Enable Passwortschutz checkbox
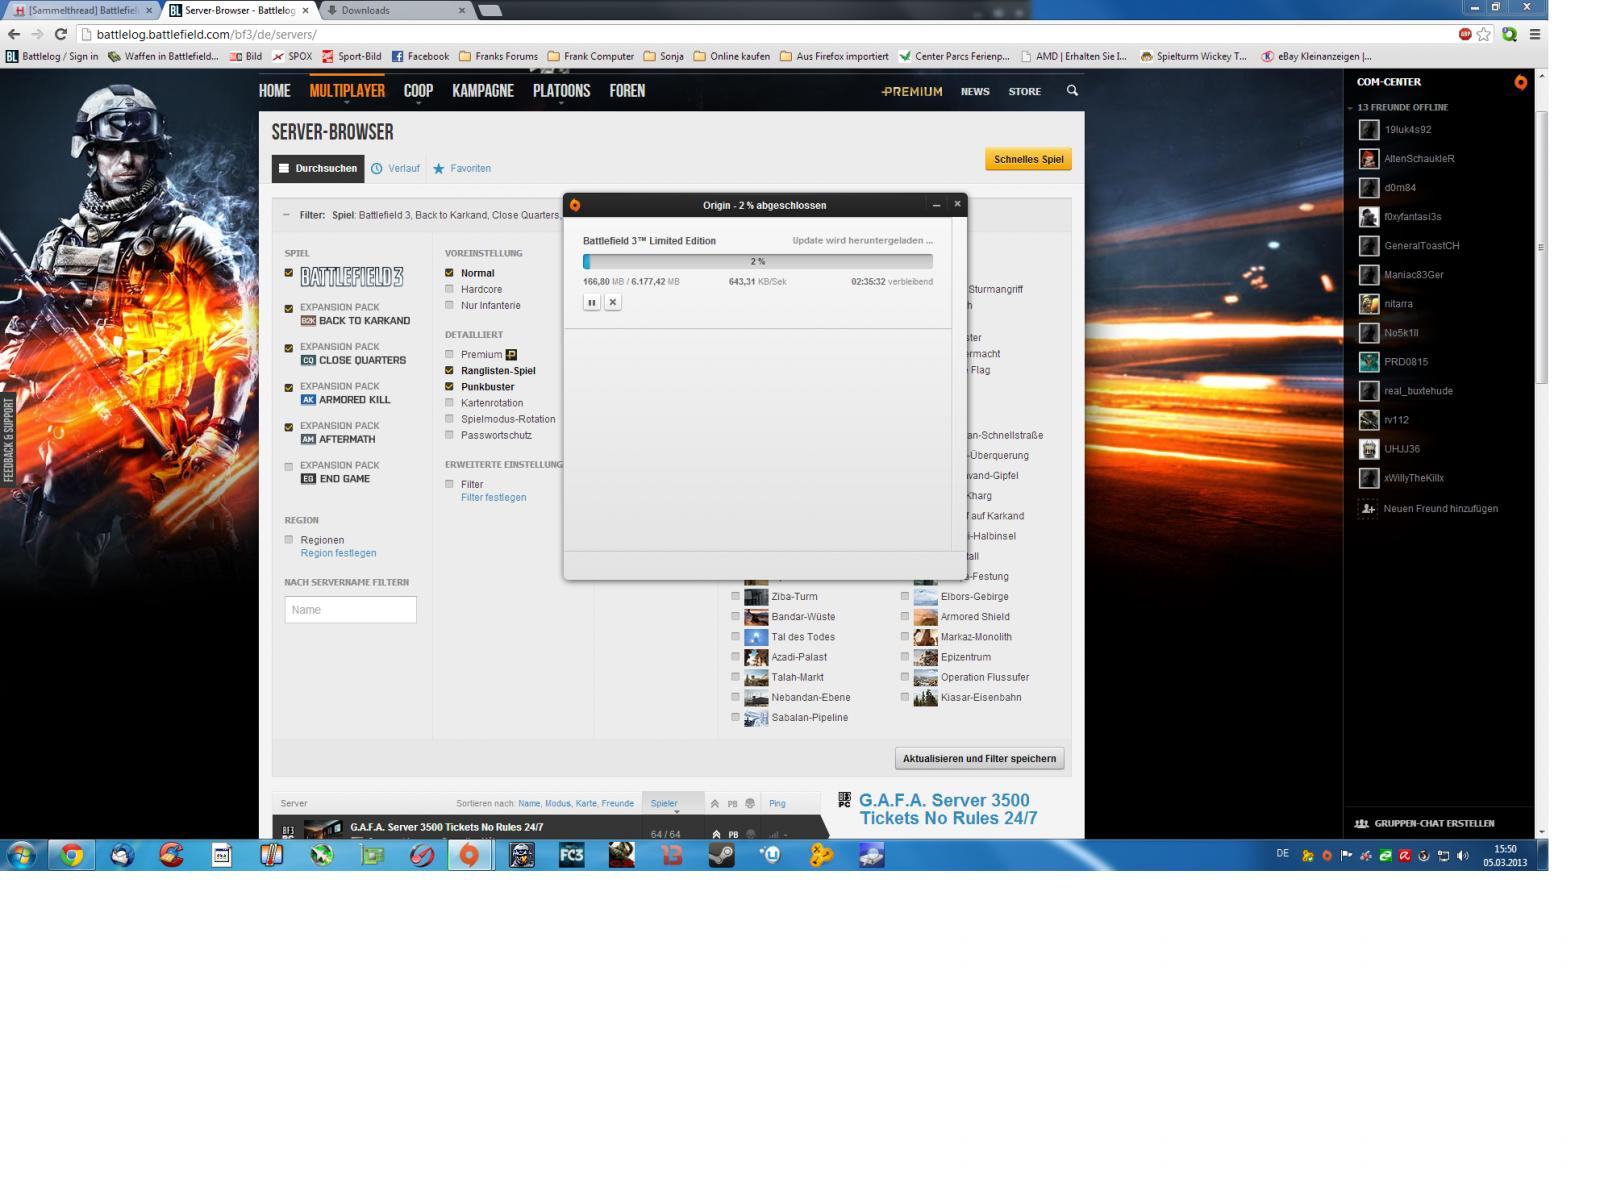 (449, 435)
